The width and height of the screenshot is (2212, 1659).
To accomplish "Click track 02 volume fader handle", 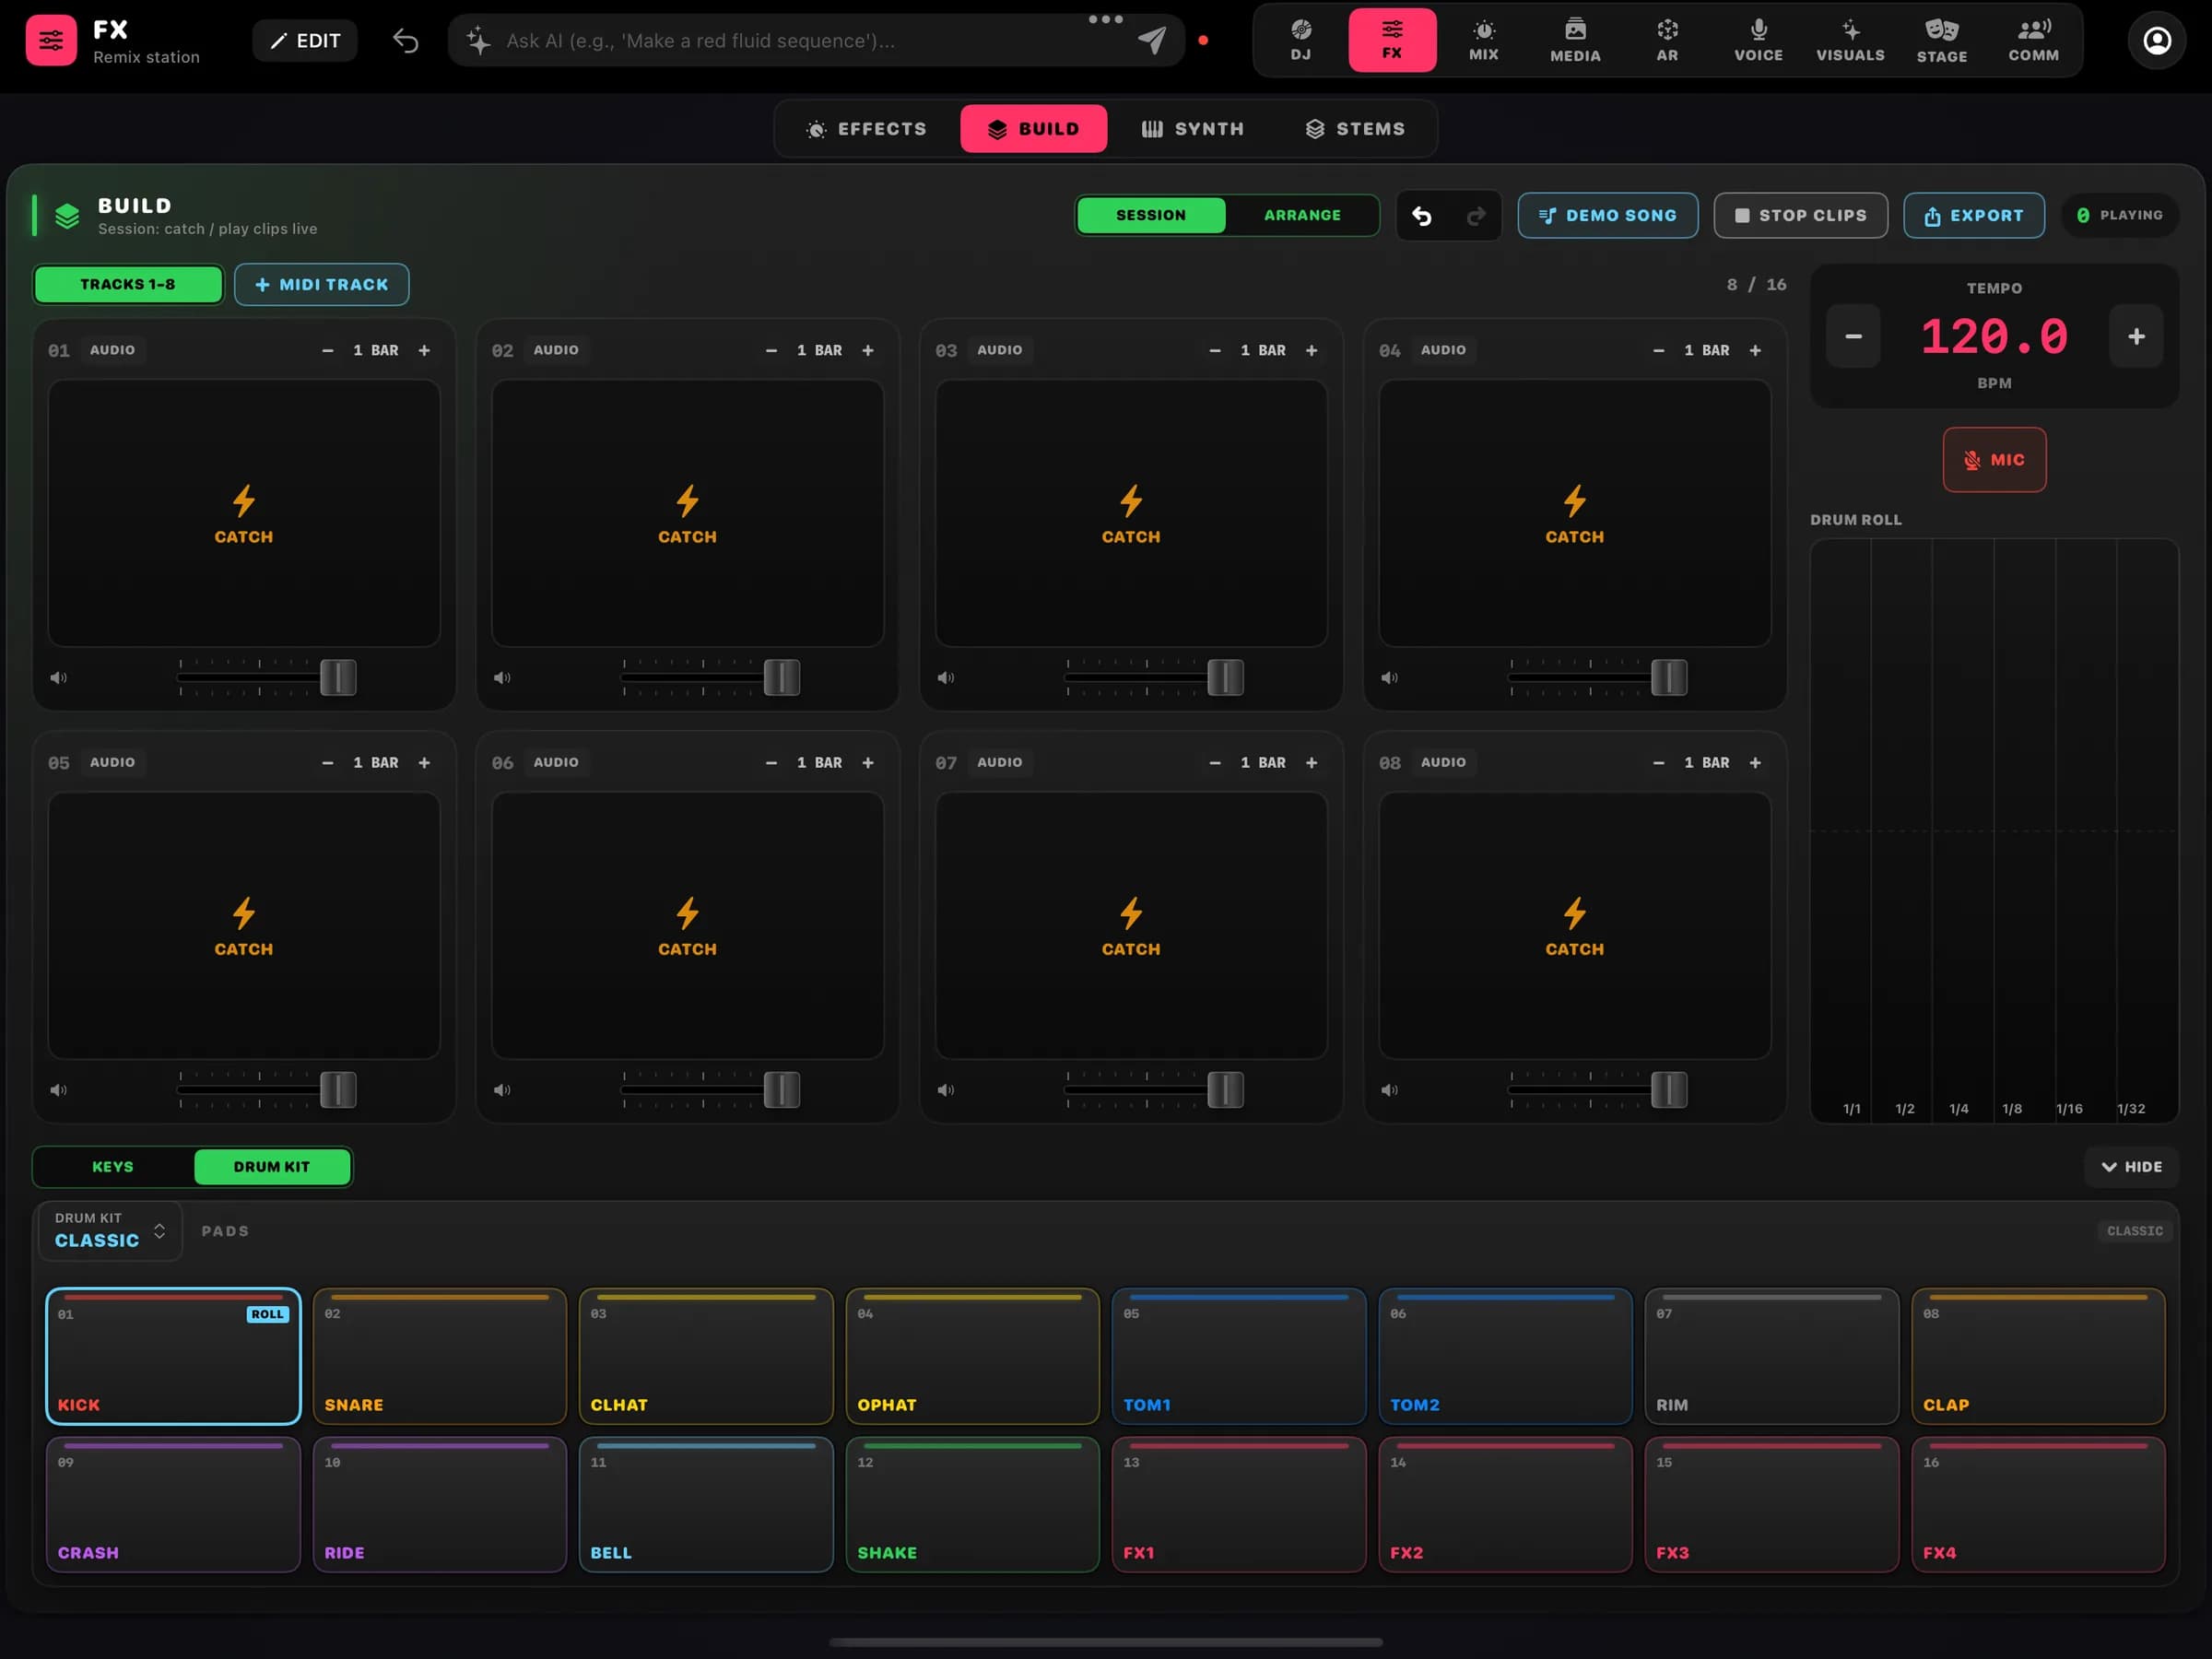I will click(781, 678).
